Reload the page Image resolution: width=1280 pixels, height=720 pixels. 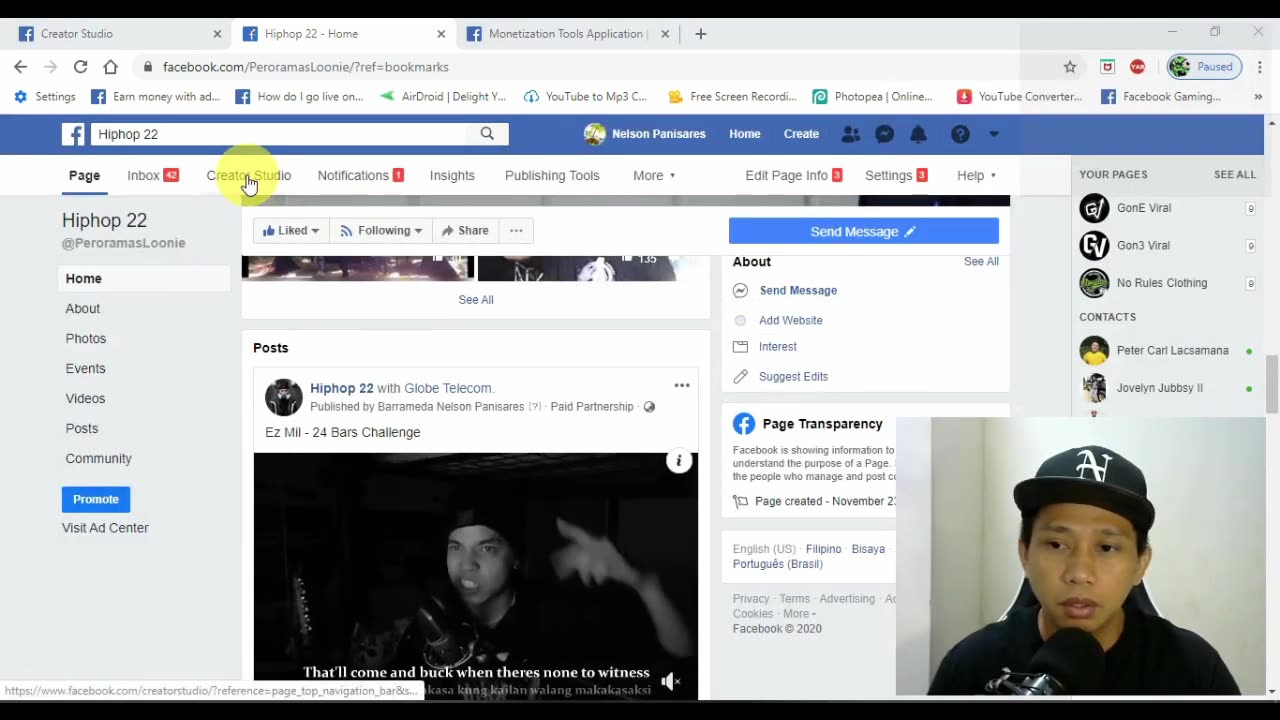80,67
